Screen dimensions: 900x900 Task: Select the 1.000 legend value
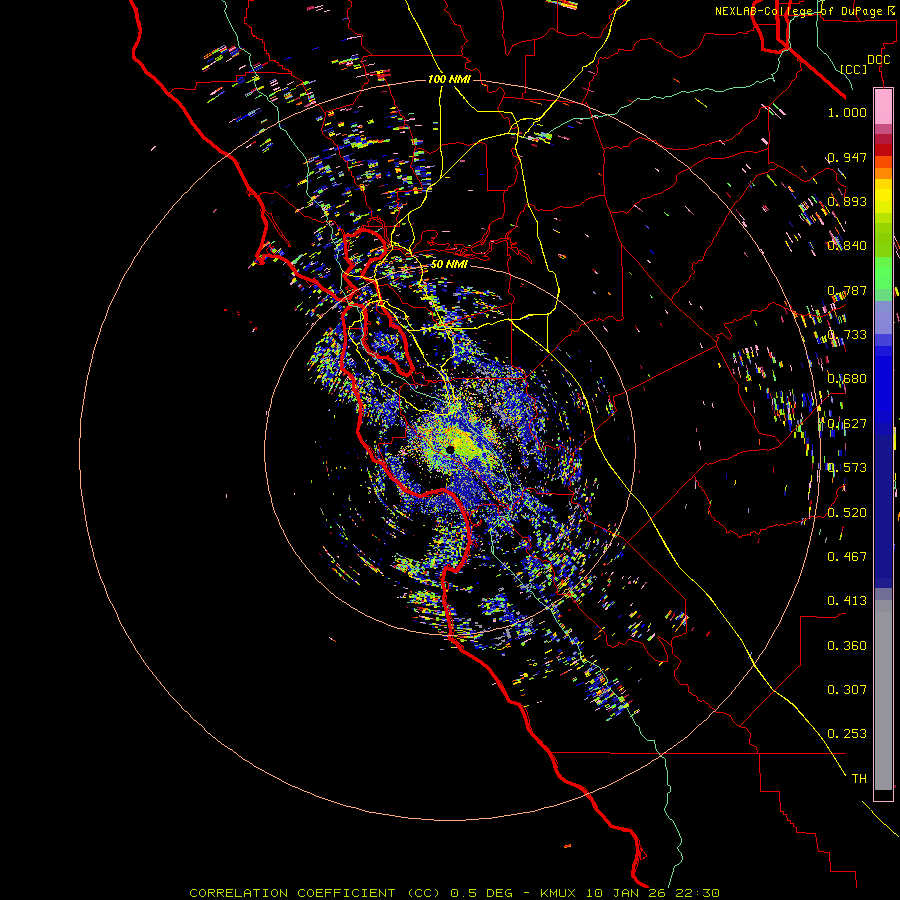point(847,112)
